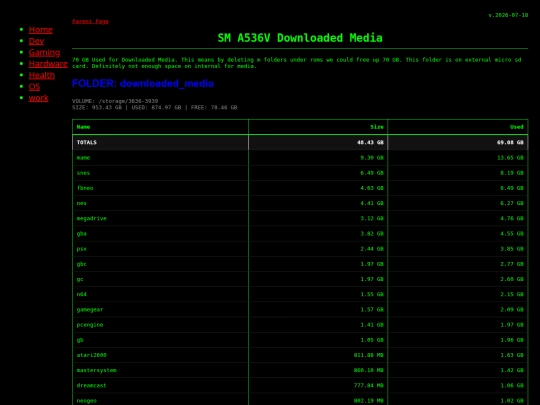This screenshot has width=540, height=405.
Task: Select the mastersystem folder name
Action: tap(97, 370)
